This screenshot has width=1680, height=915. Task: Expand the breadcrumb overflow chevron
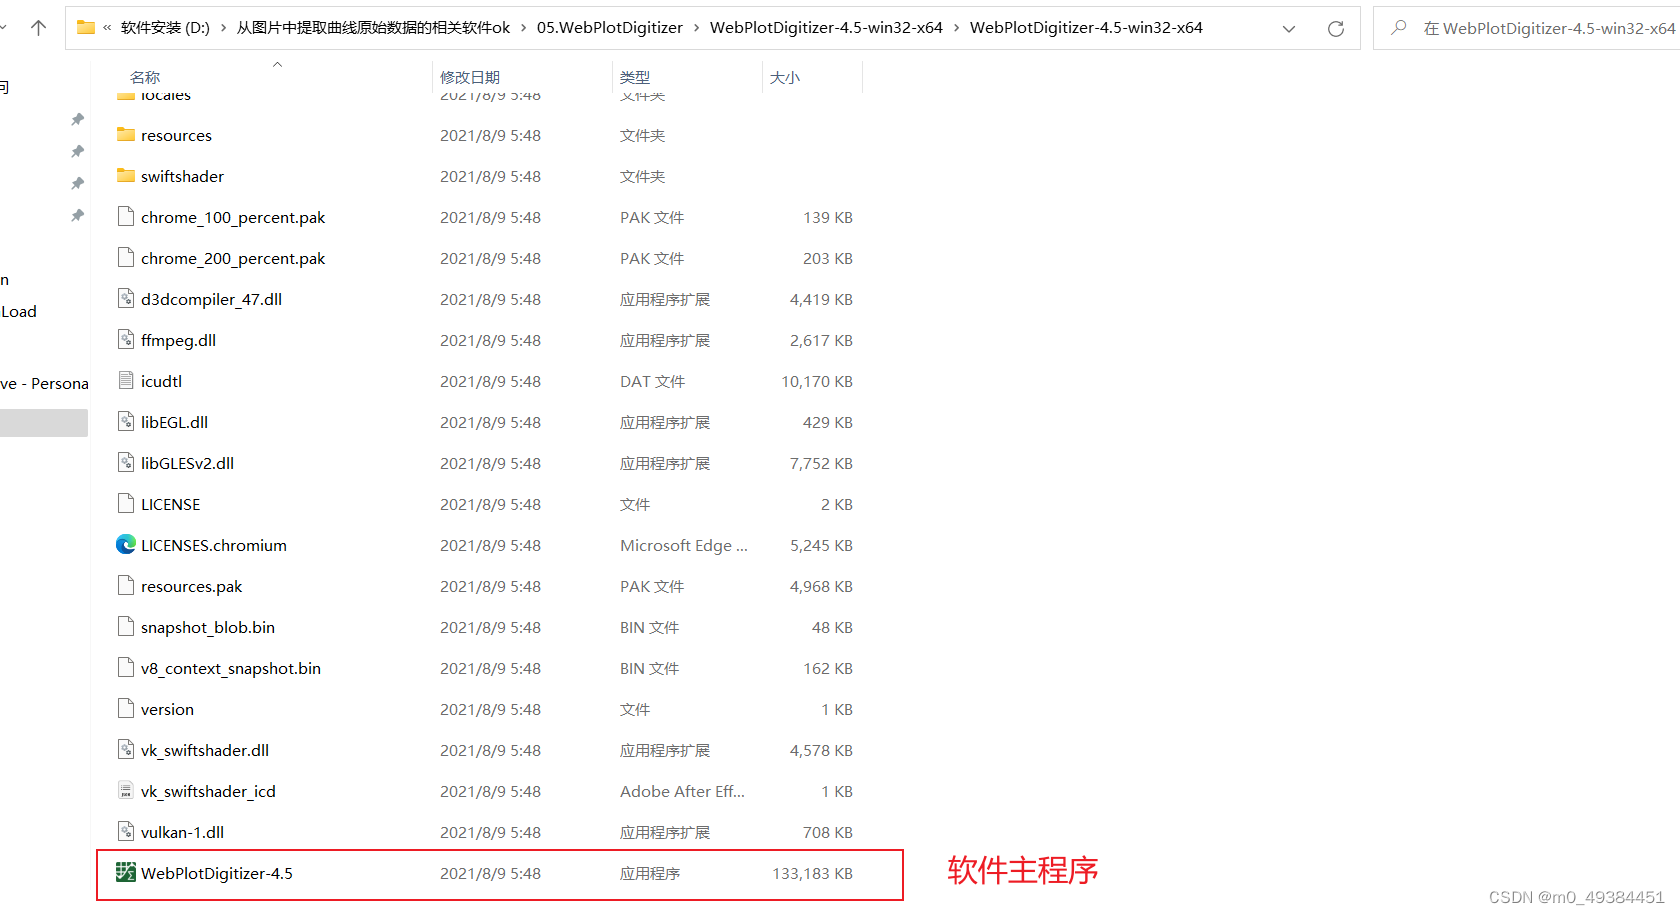tap(107, 28)
